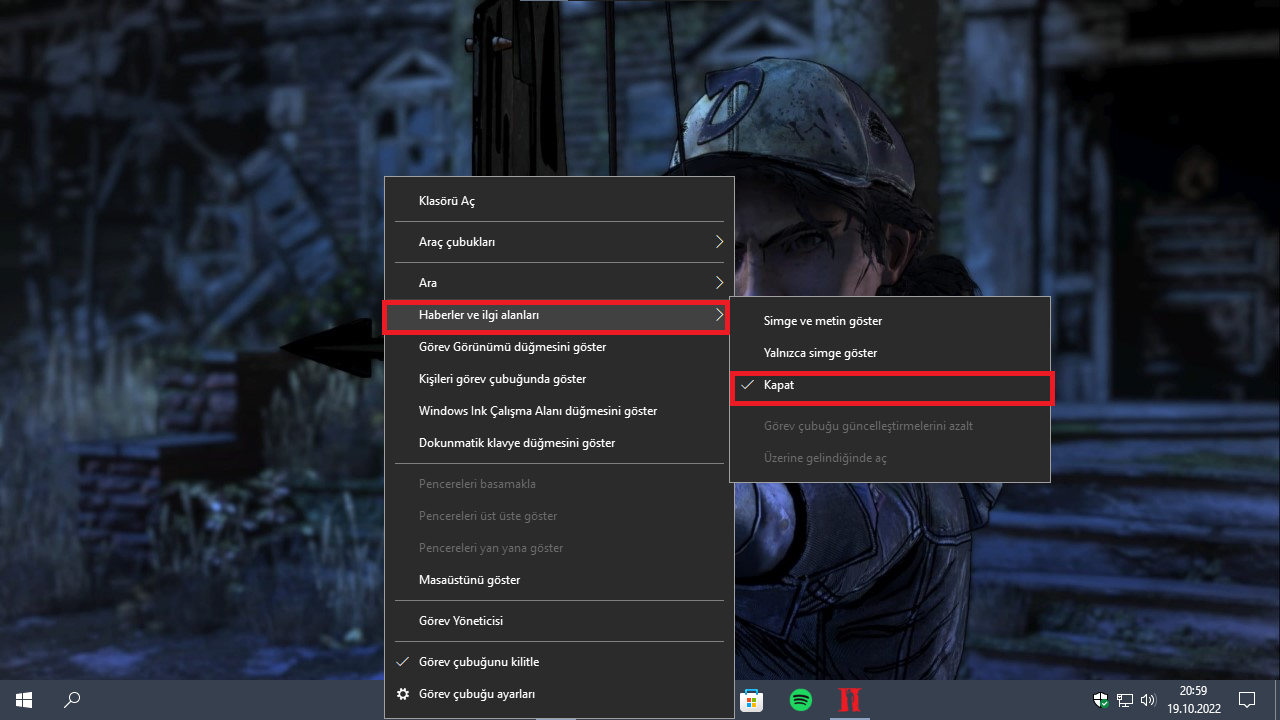Switch to the red app icon on taskbar
Image resolution: width=1280 pixels, height=720 pixels.
(849, 700)
